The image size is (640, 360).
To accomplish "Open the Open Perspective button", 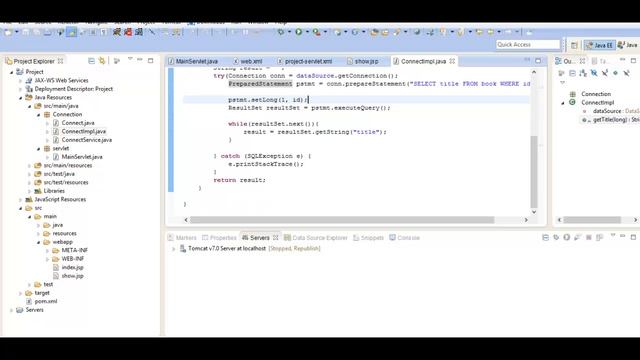I will point(574,45).
